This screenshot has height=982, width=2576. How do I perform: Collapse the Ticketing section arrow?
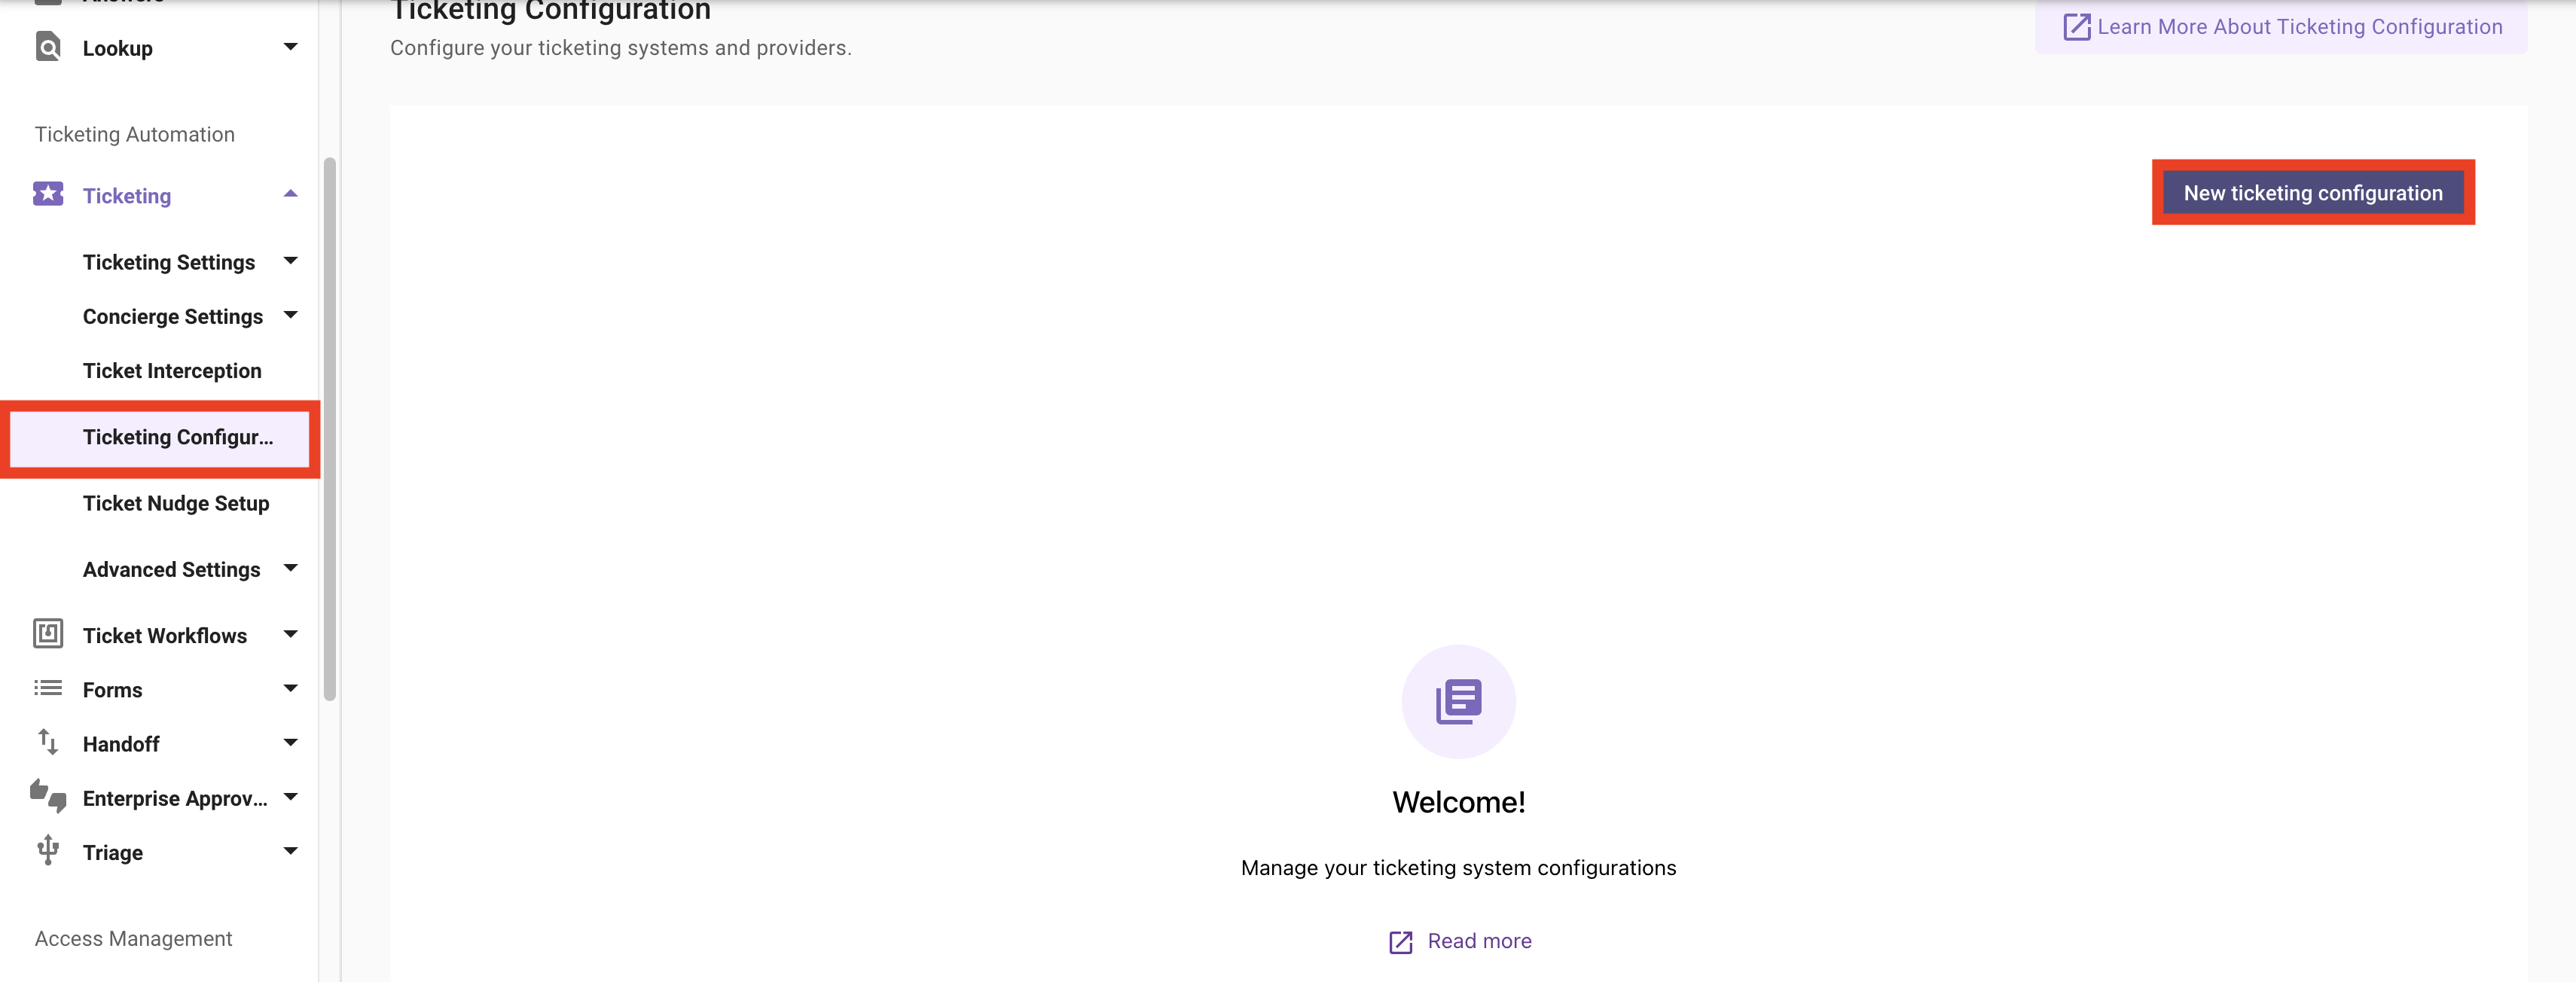[x=290, y=194]
